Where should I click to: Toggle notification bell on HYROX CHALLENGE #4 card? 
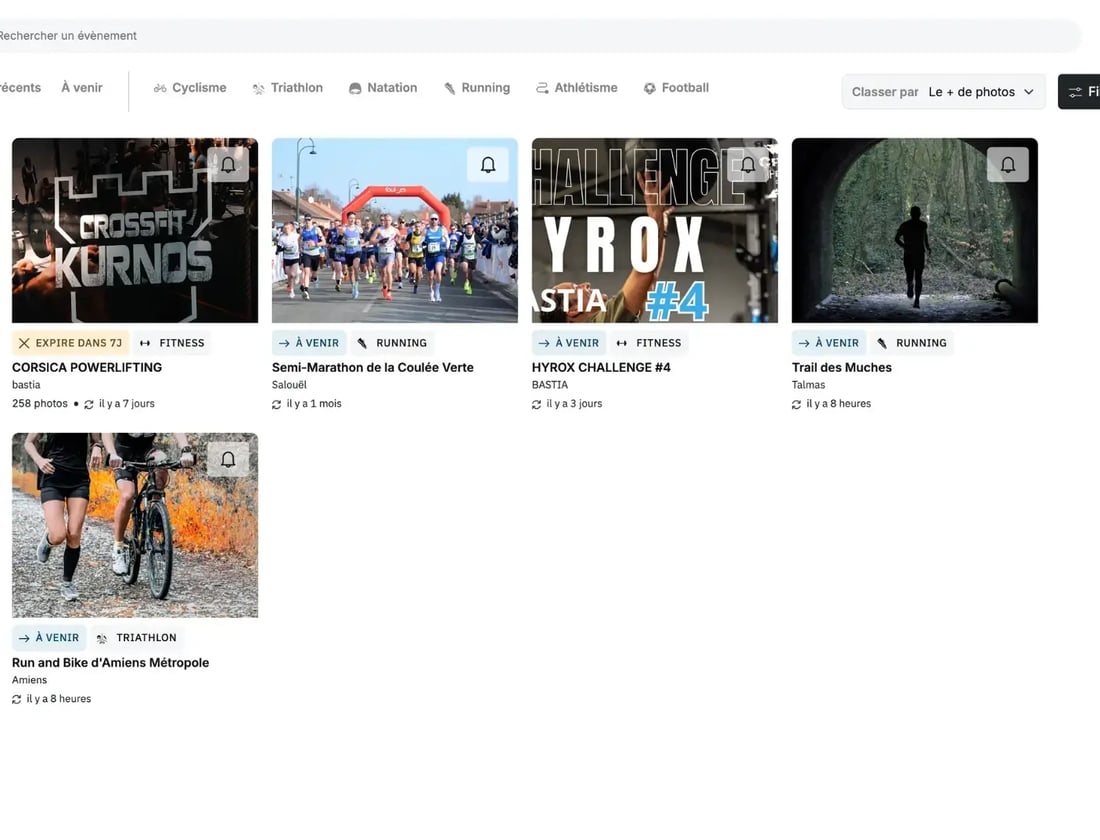tap(748, 165)
